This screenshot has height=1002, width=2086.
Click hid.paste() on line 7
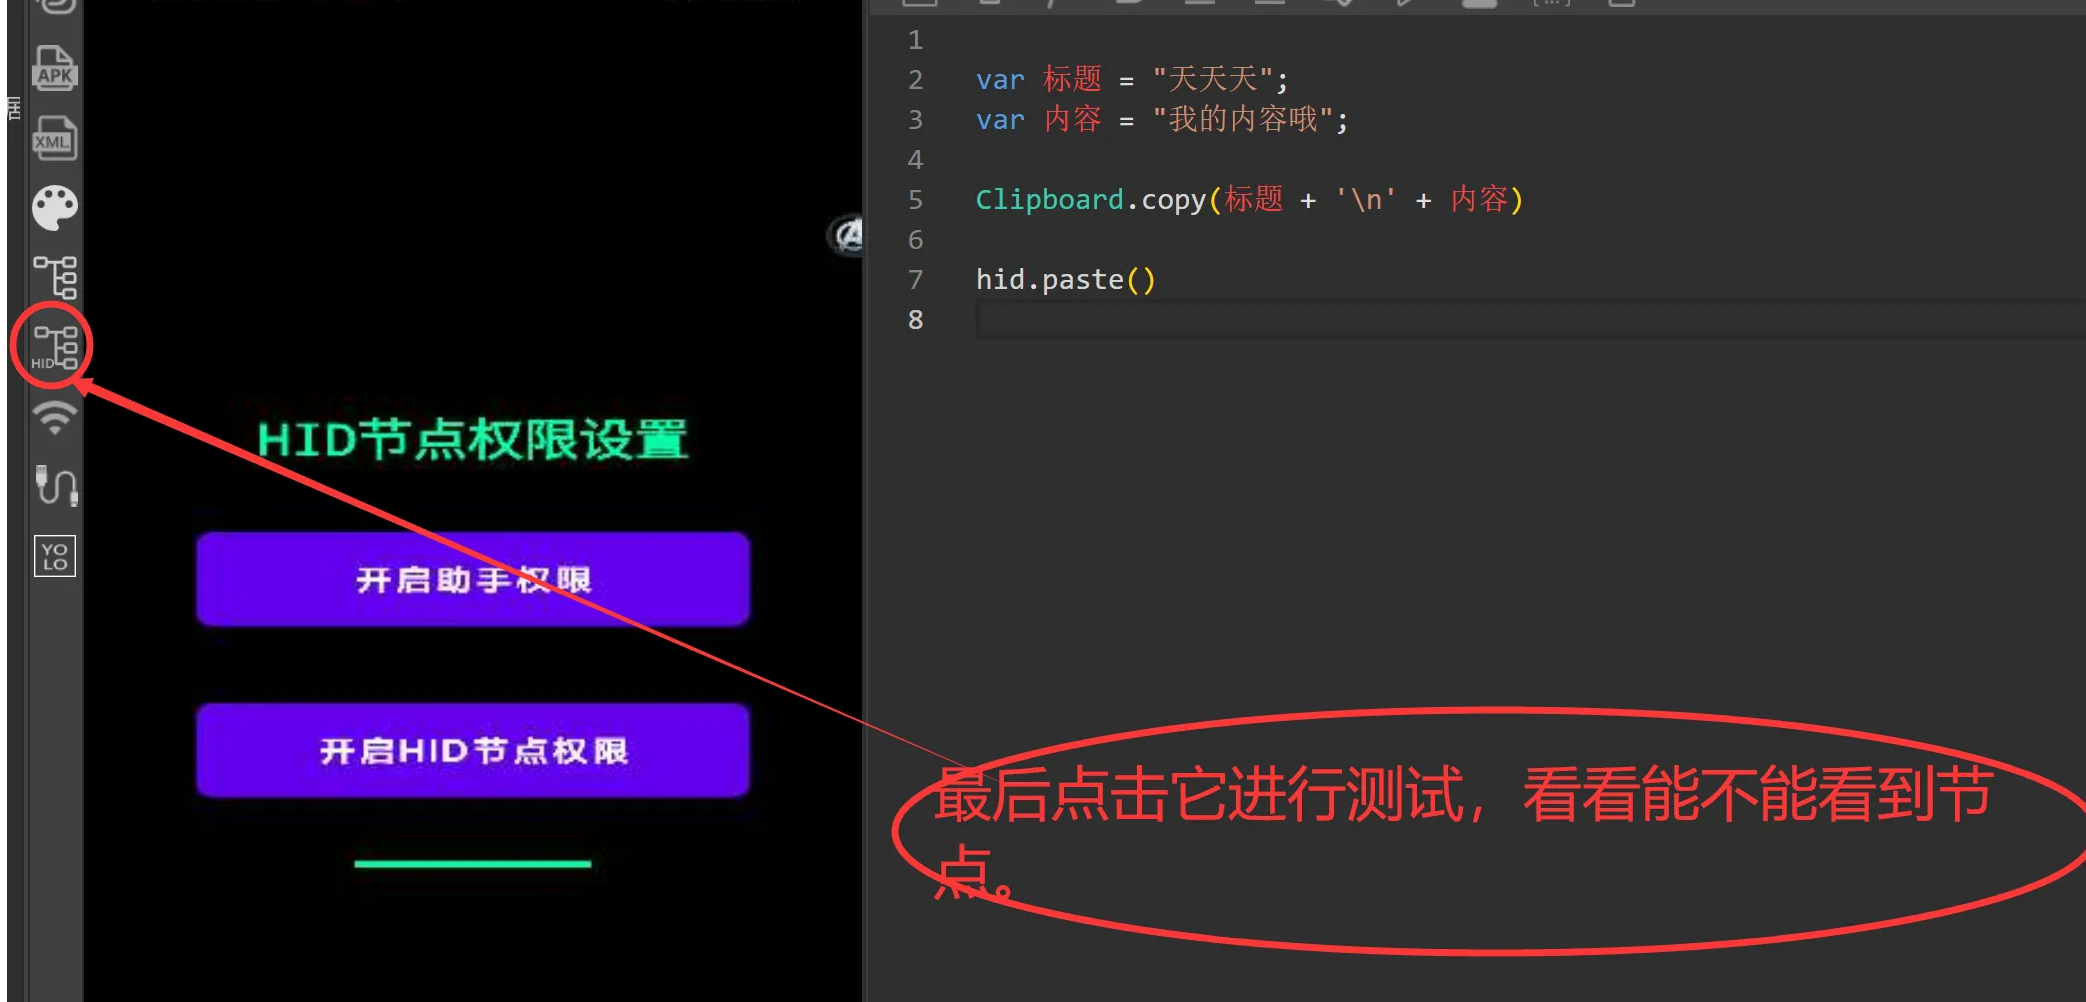(x=1065, y=280)
